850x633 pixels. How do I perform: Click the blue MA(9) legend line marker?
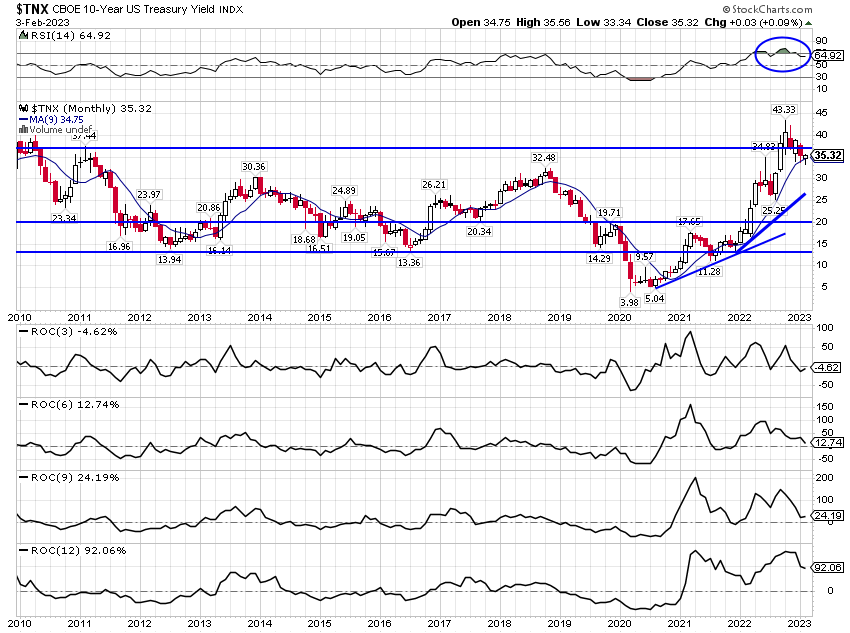[23, 119]
